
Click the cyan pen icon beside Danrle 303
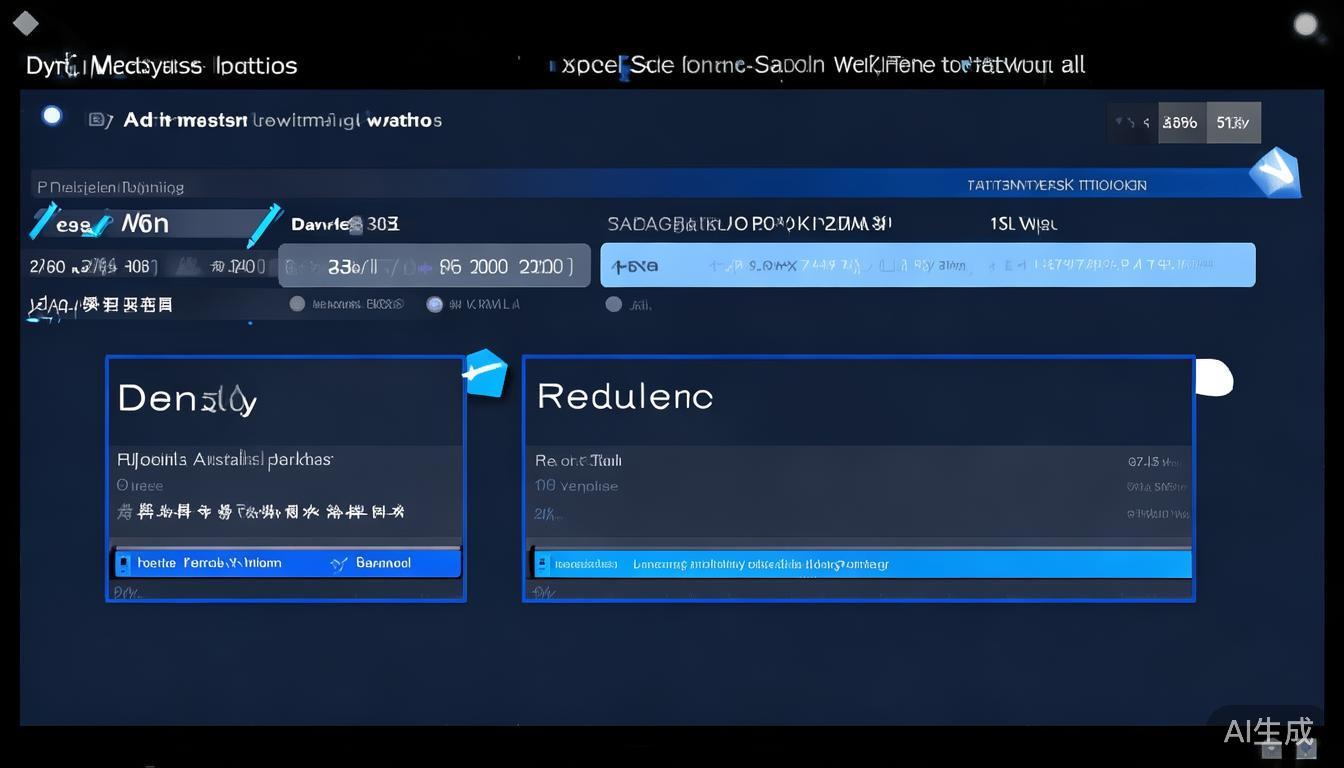tap(264, 225)
